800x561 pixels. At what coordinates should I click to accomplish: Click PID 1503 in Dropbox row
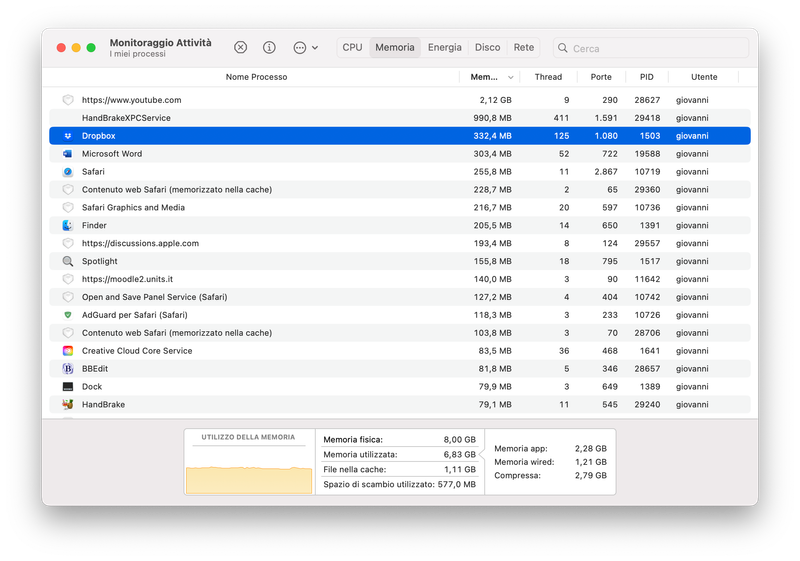(x=650, y=136)
